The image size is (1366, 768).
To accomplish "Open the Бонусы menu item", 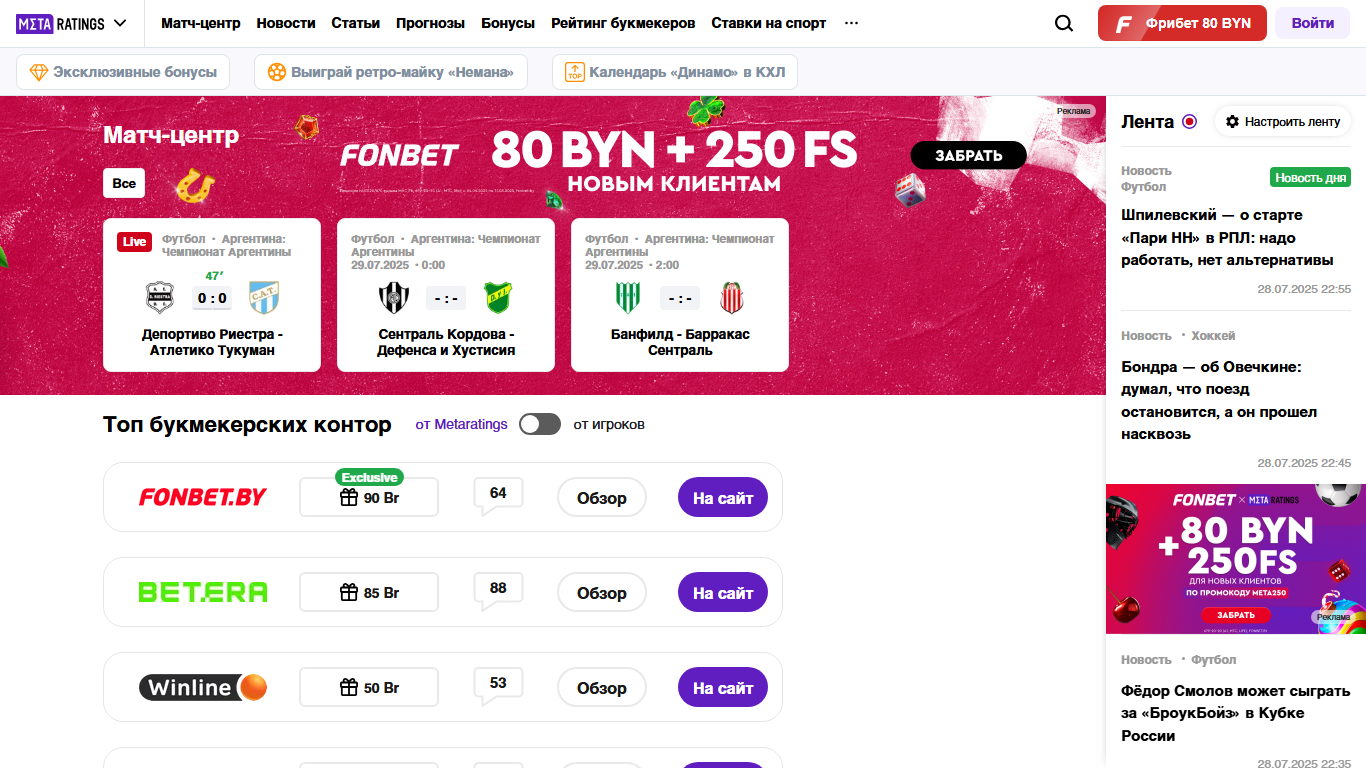I will click(x=508, y=23).
